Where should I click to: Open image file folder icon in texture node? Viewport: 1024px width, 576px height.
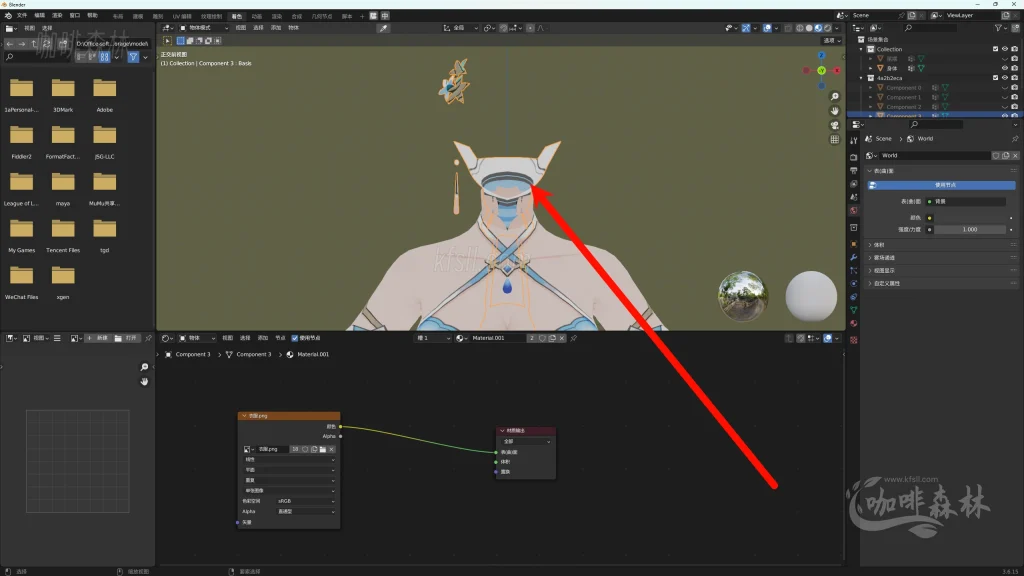(x=323, y=449)
